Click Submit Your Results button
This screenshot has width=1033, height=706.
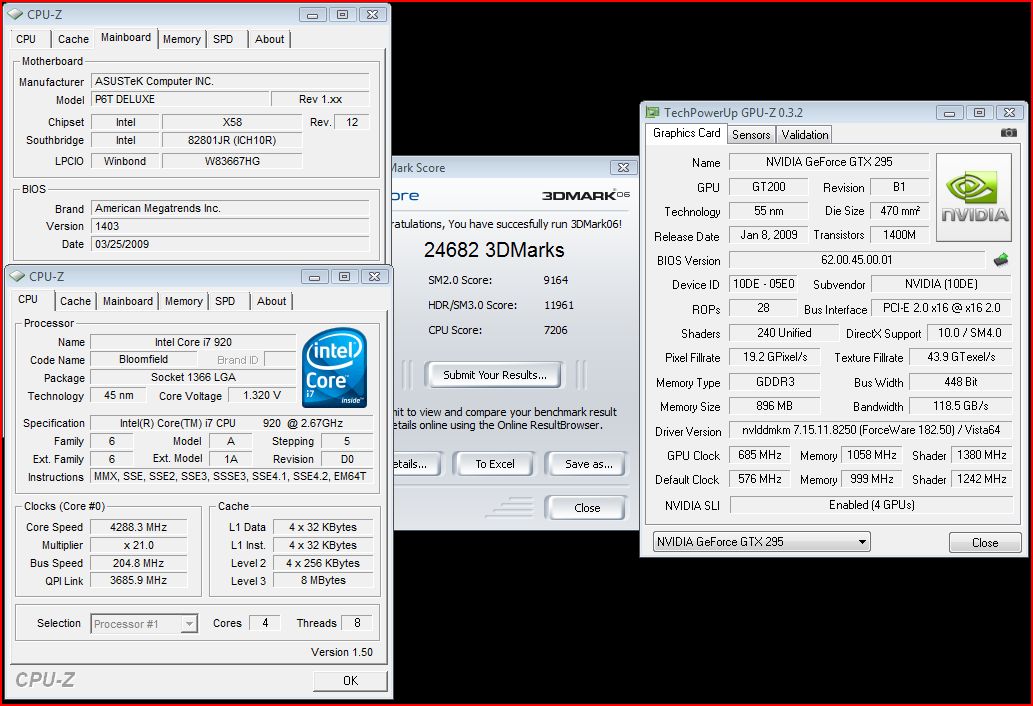[x=495, y=375]
